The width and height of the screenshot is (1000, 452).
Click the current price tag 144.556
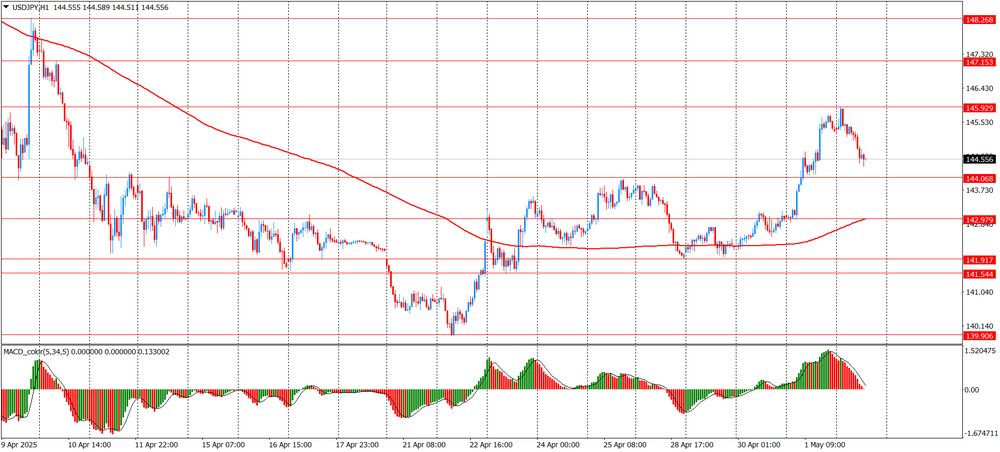(979, 160)
